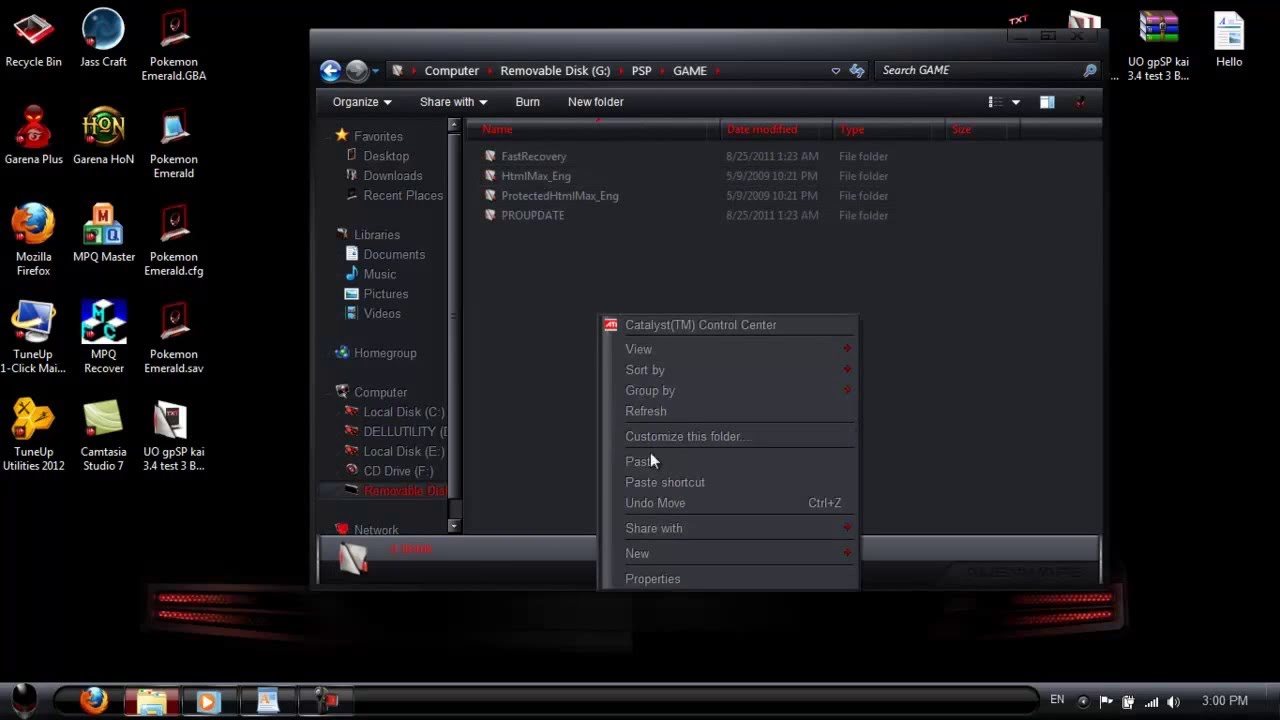This screenshot has width=1280, height=720.
Task: Open Documents under Libraries
Action: pos(393,255)
